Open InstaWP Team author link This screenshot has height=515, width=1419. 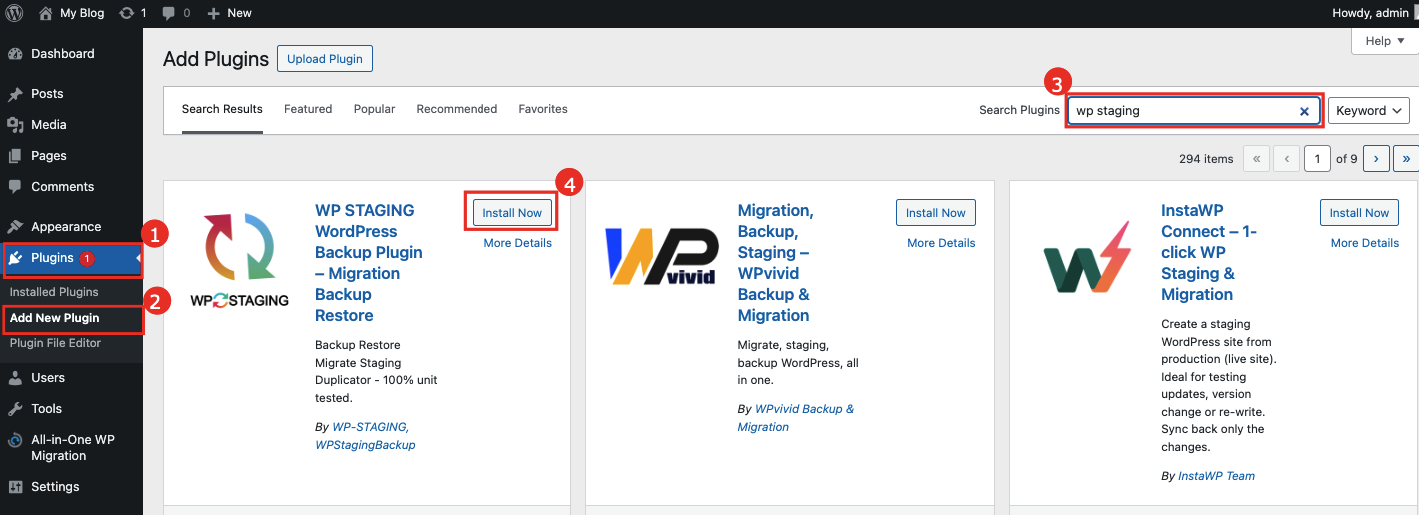1216,476
